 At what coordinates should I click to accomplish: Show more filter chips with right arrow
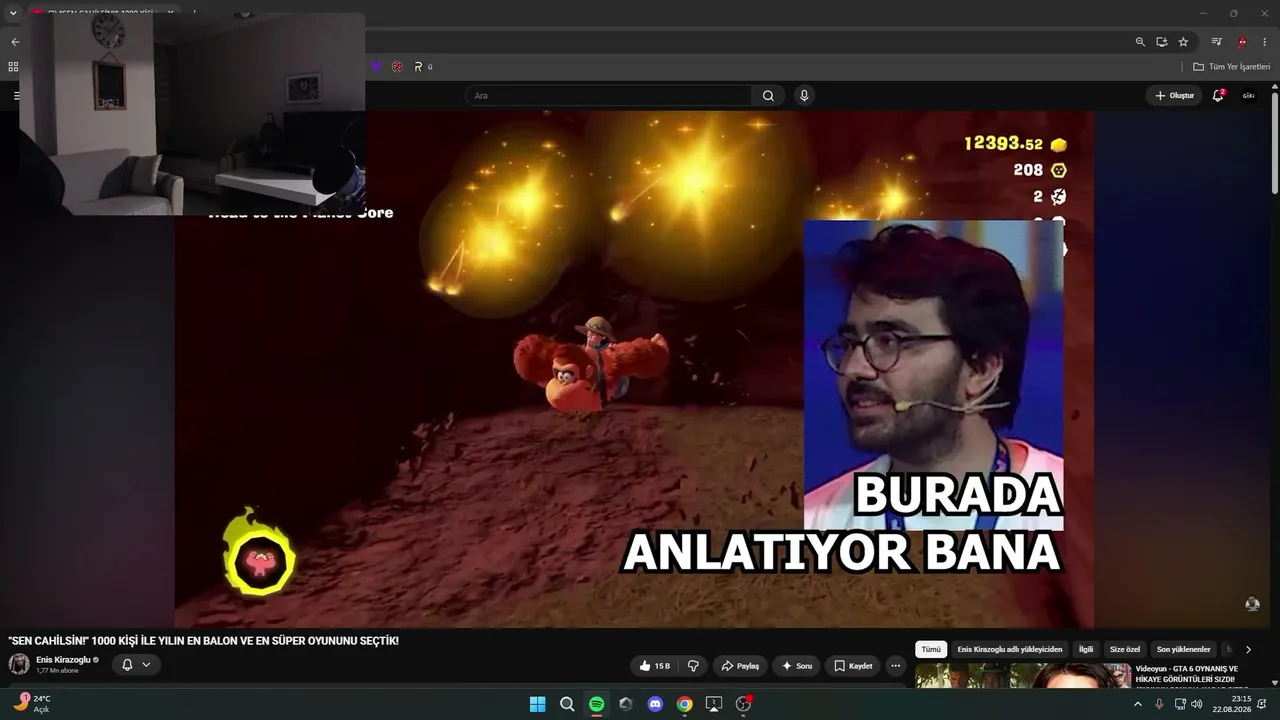tap(1248, 650)
